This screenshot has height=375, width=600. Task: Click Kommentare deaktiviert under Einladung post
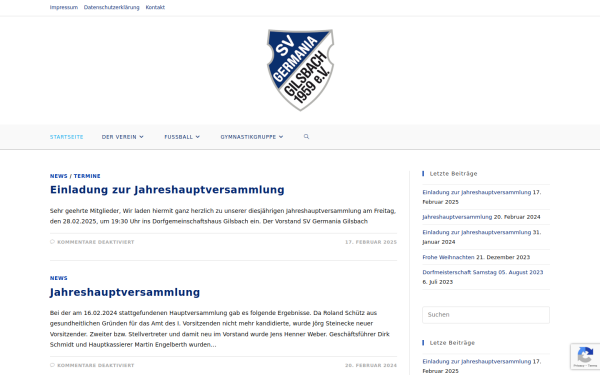(96, 242)
